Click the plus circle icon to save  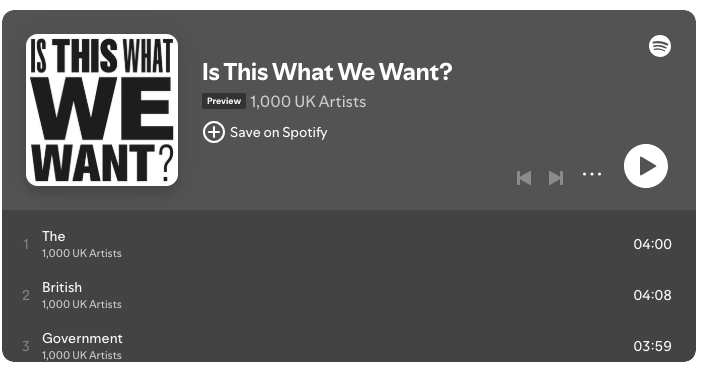214,132
